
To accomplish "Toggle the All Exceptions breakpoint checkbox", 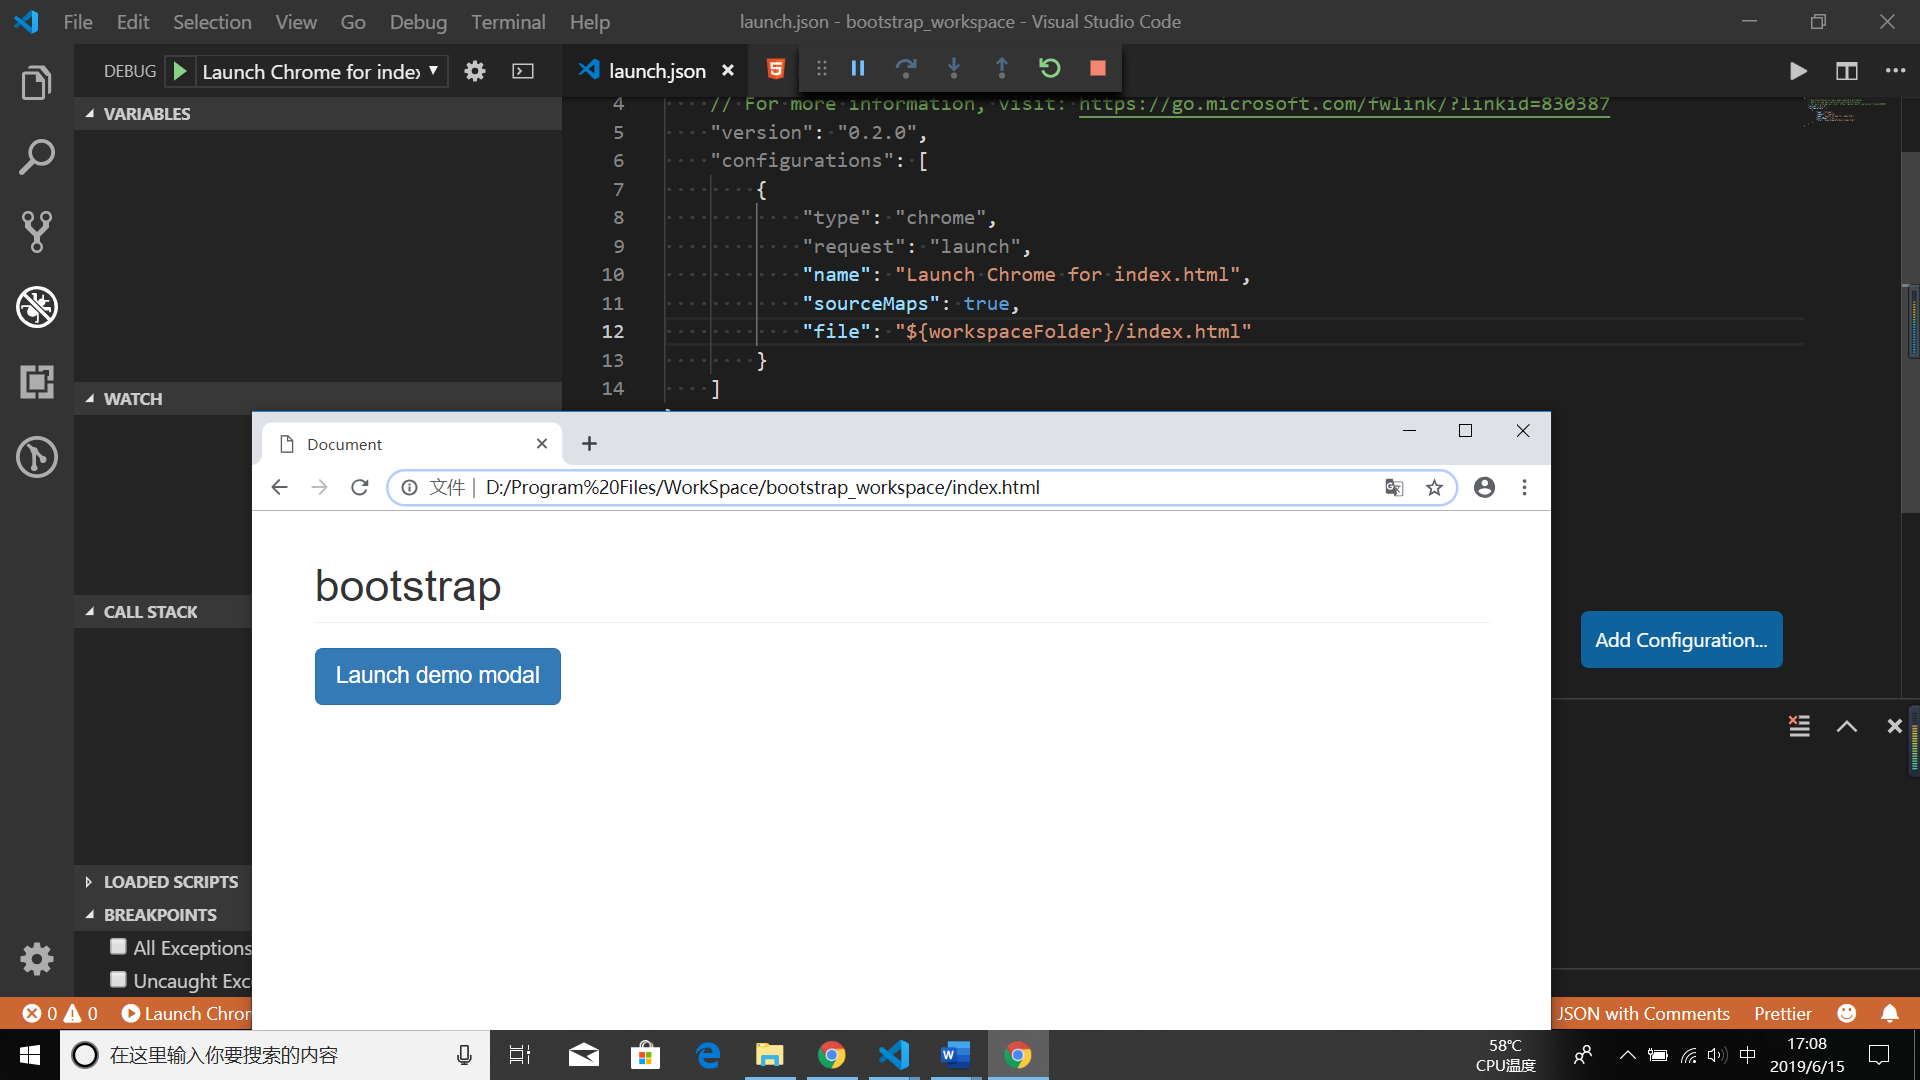I will 120,947.
